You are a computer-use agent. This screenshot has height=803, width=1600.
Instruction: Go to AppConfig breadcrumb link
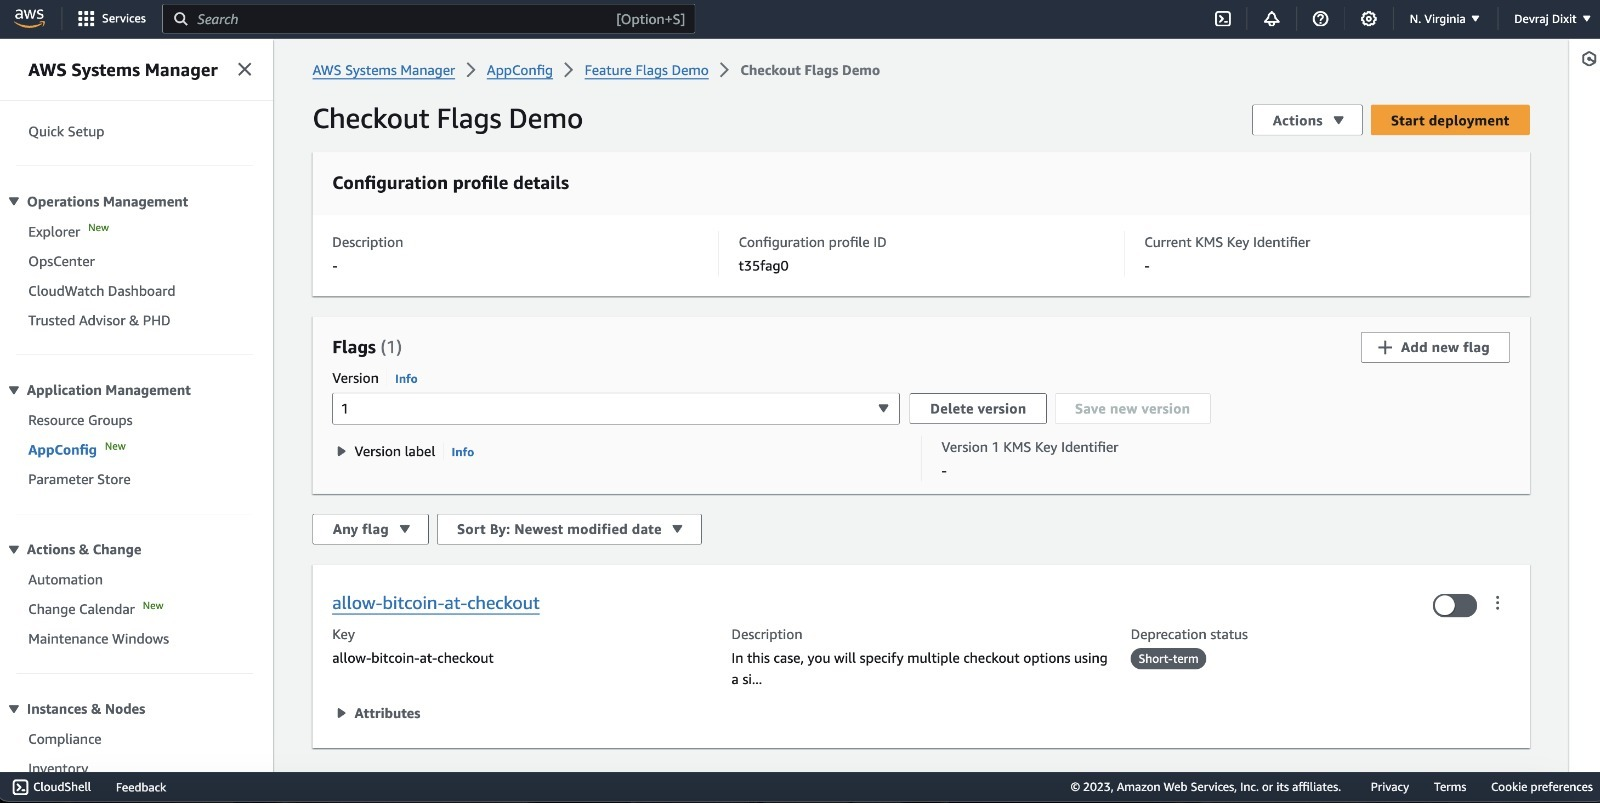click(519, 70)
